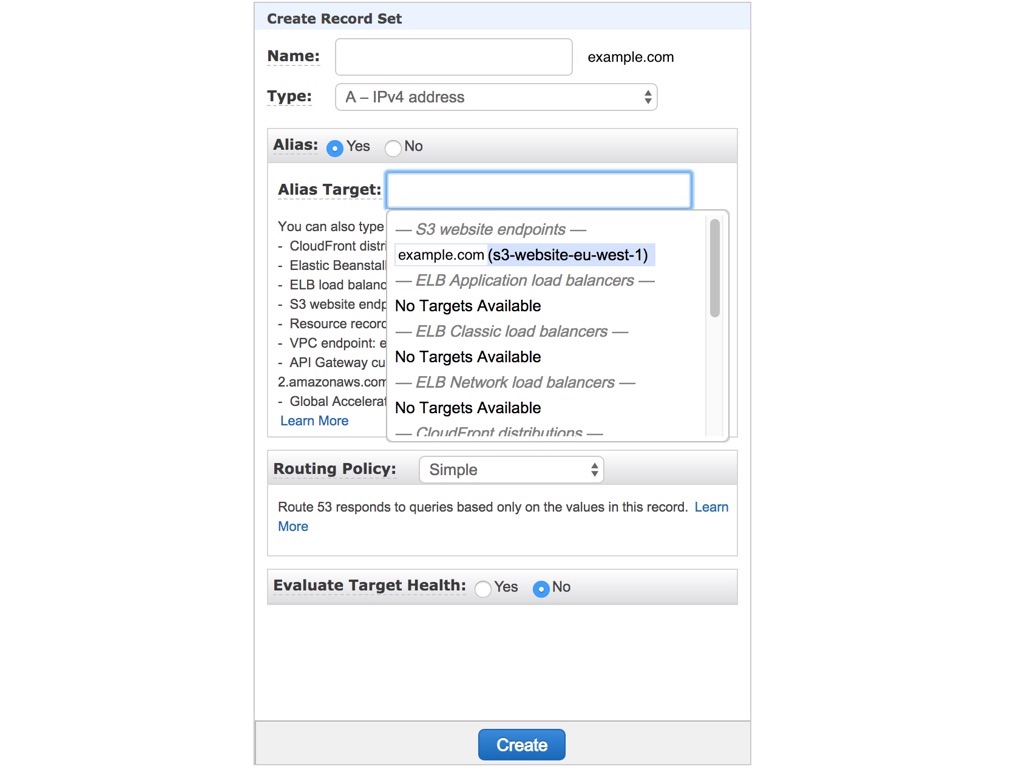Screen dimensions: 1024x768
Task: Set Evaluate Target Health to Yes
Action: (x=483, y=588)
